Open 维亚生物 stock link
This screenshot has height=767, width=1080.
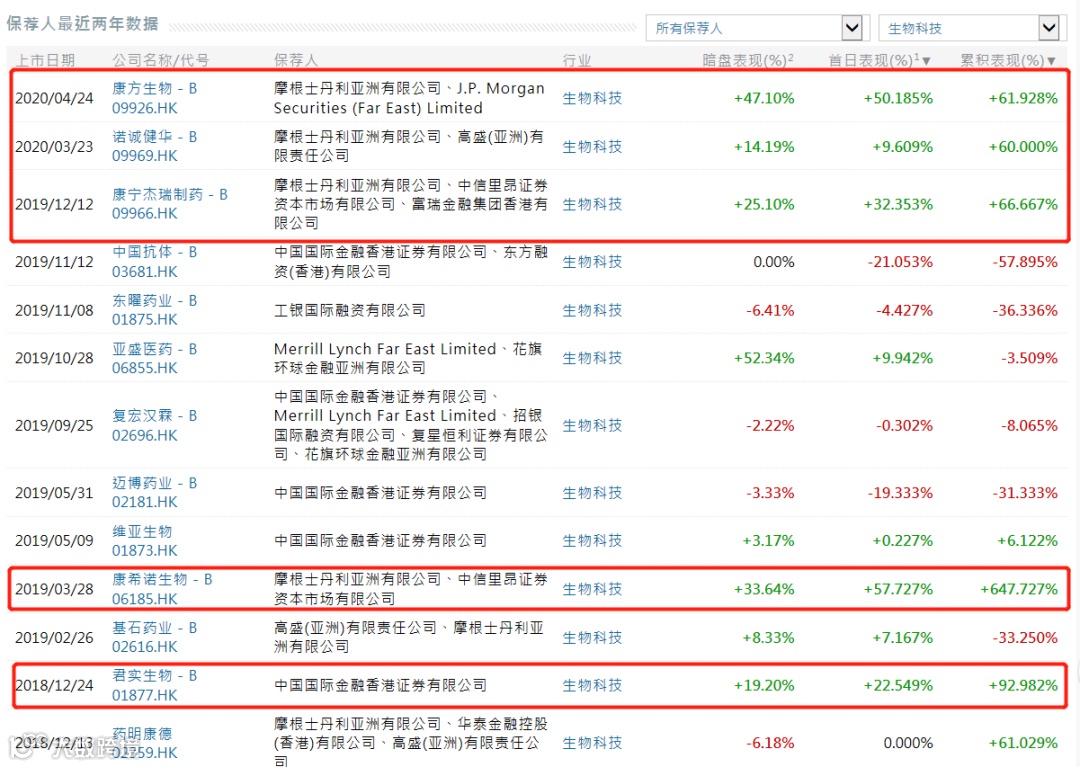click(x=143, y=531)
